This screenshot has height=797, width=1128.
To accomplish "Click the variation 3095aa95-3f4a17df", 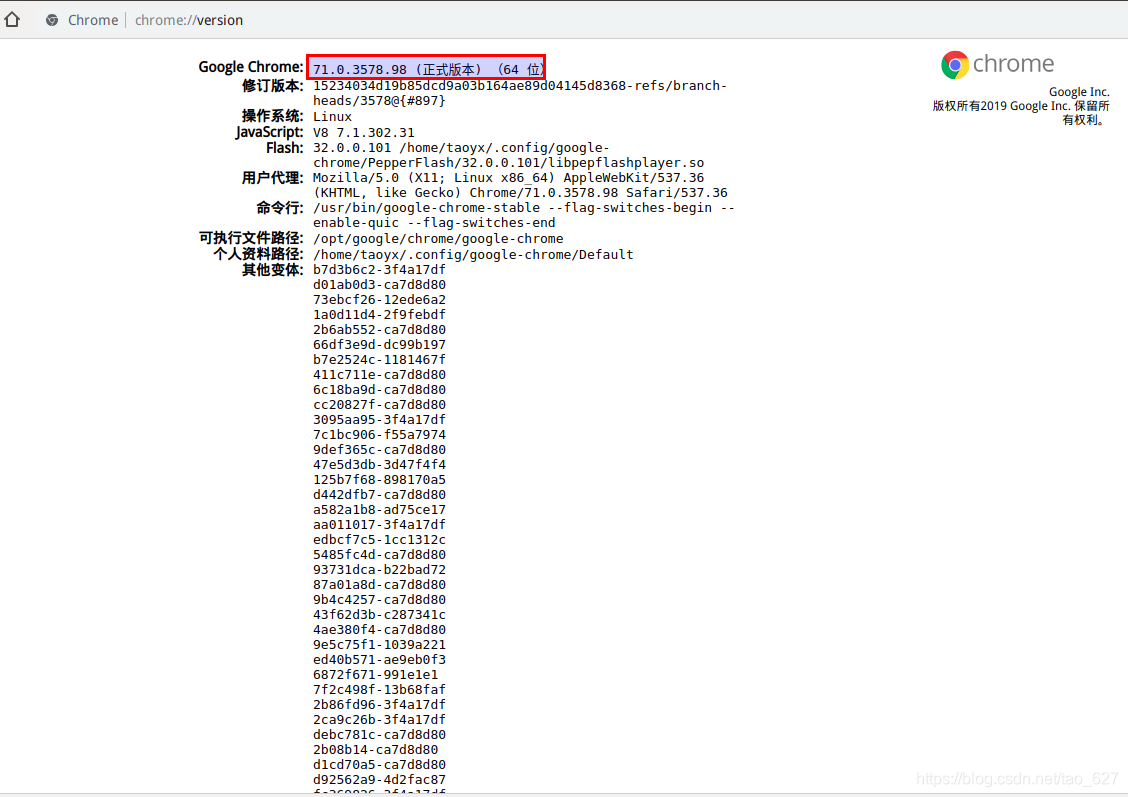I will pos(379,420).
